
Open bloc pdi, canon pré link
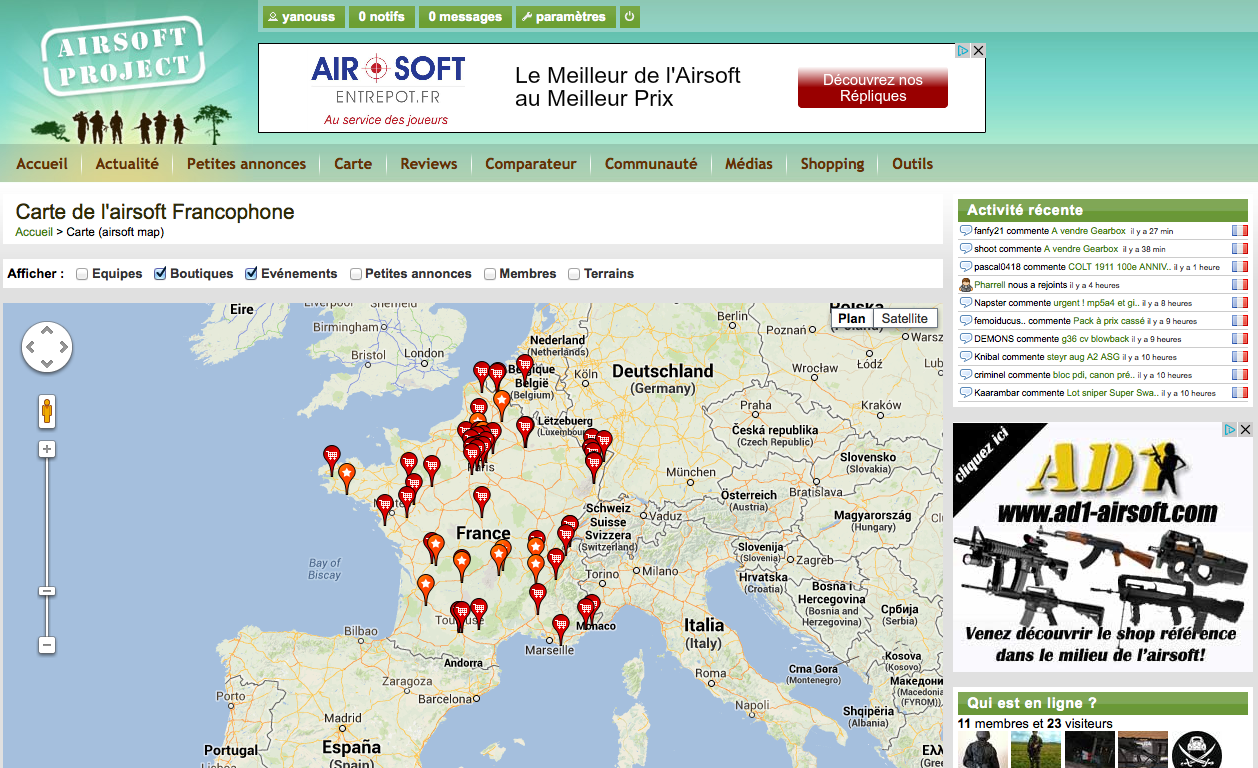pyautogui.click(x=1094, y=375)
